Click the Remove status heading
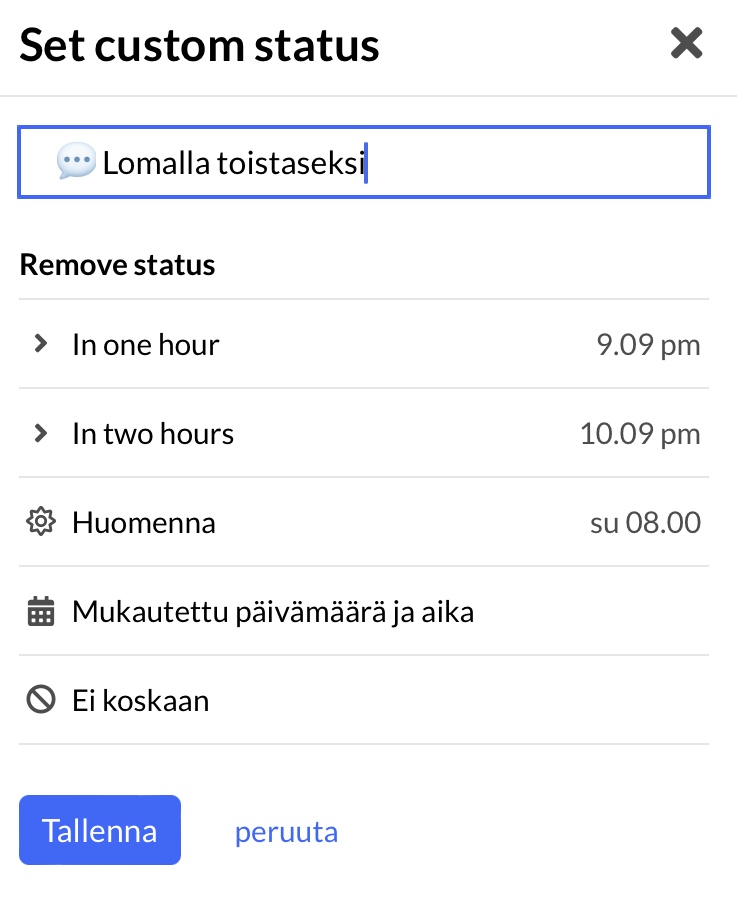The image size is (737, 921). pos(117,265)
